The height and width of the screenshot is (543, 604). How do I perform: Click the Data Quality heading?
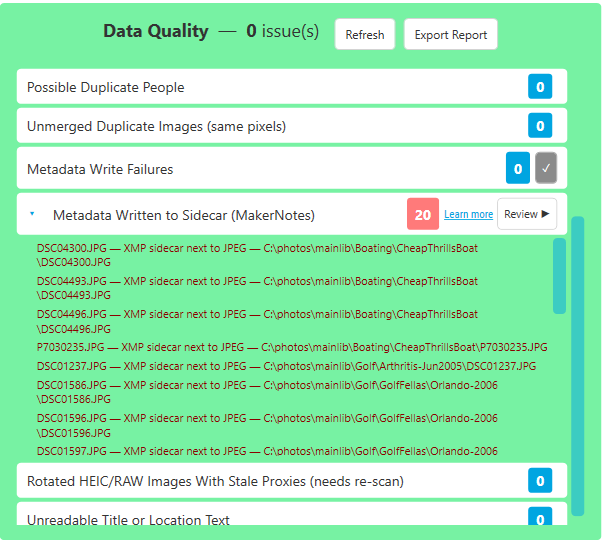pos(156,31)
